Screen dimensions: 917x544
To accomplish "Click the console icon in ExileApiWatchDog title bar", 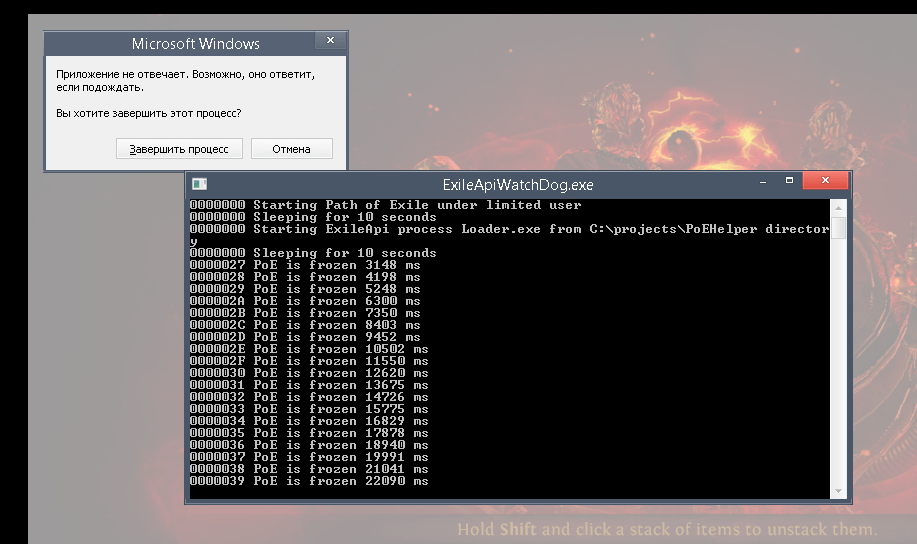I will click(200, 184).
